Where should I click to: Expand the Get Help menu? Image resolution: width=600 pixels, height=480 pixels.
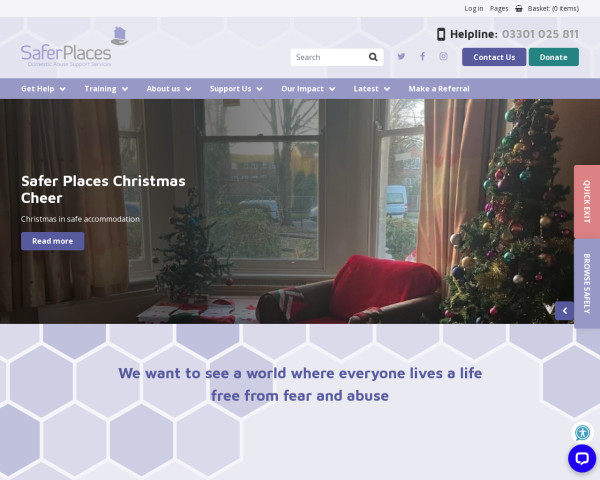pyautogui.click(x=43, y=89)
